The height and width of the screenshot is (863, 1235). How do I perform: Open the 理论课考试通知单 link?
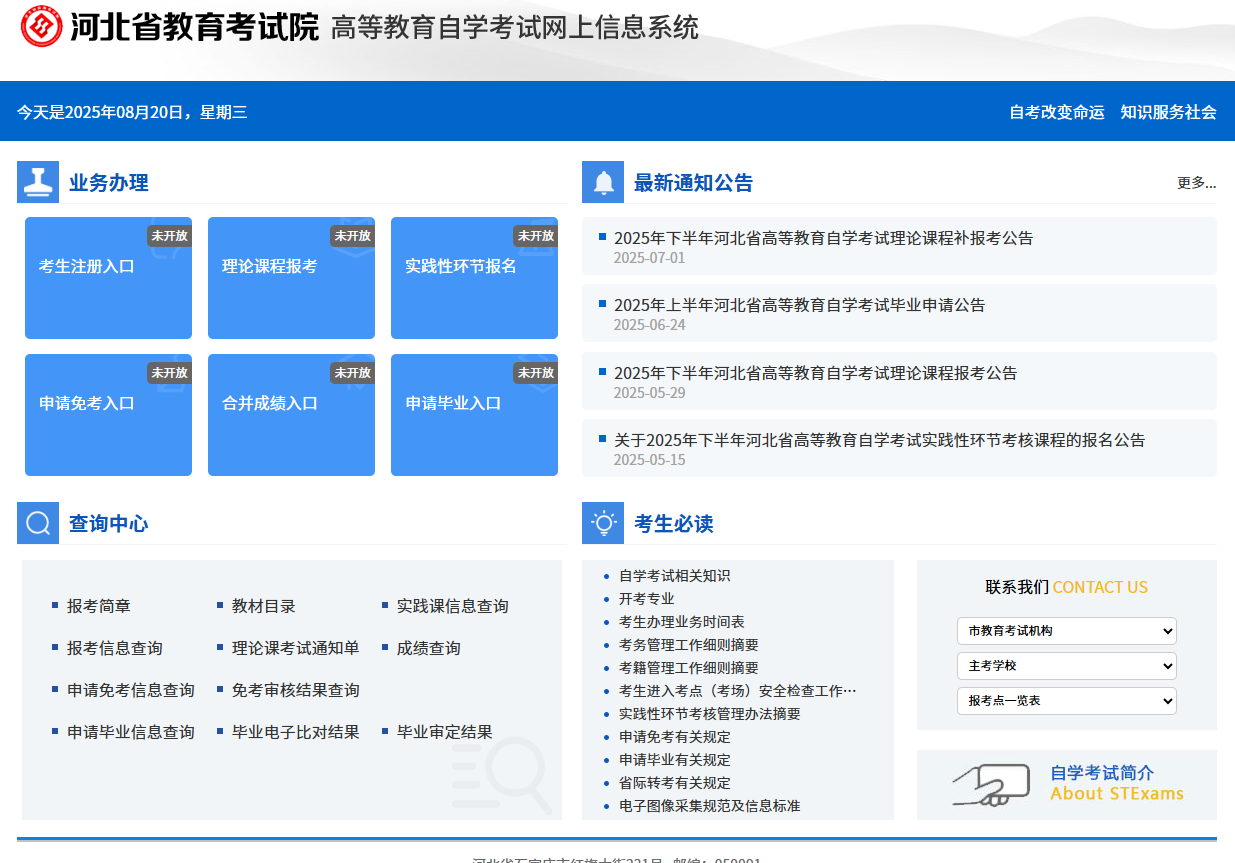296,648
